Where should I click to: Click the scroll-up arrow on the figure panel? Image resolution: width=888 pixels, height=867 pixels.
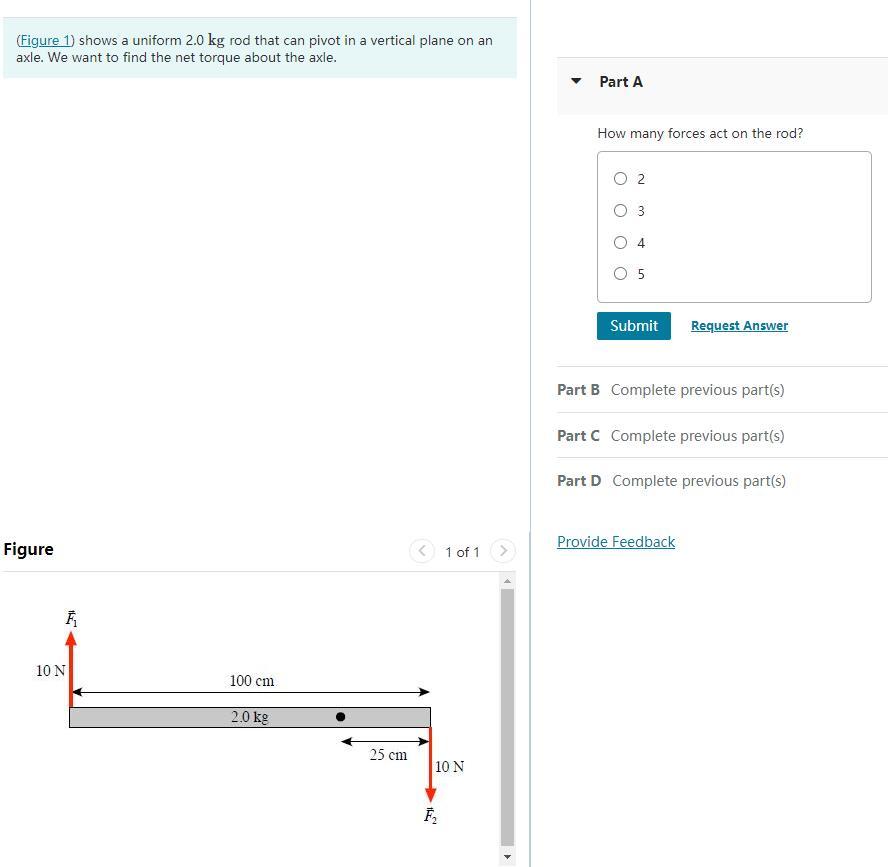coord(508,579)
